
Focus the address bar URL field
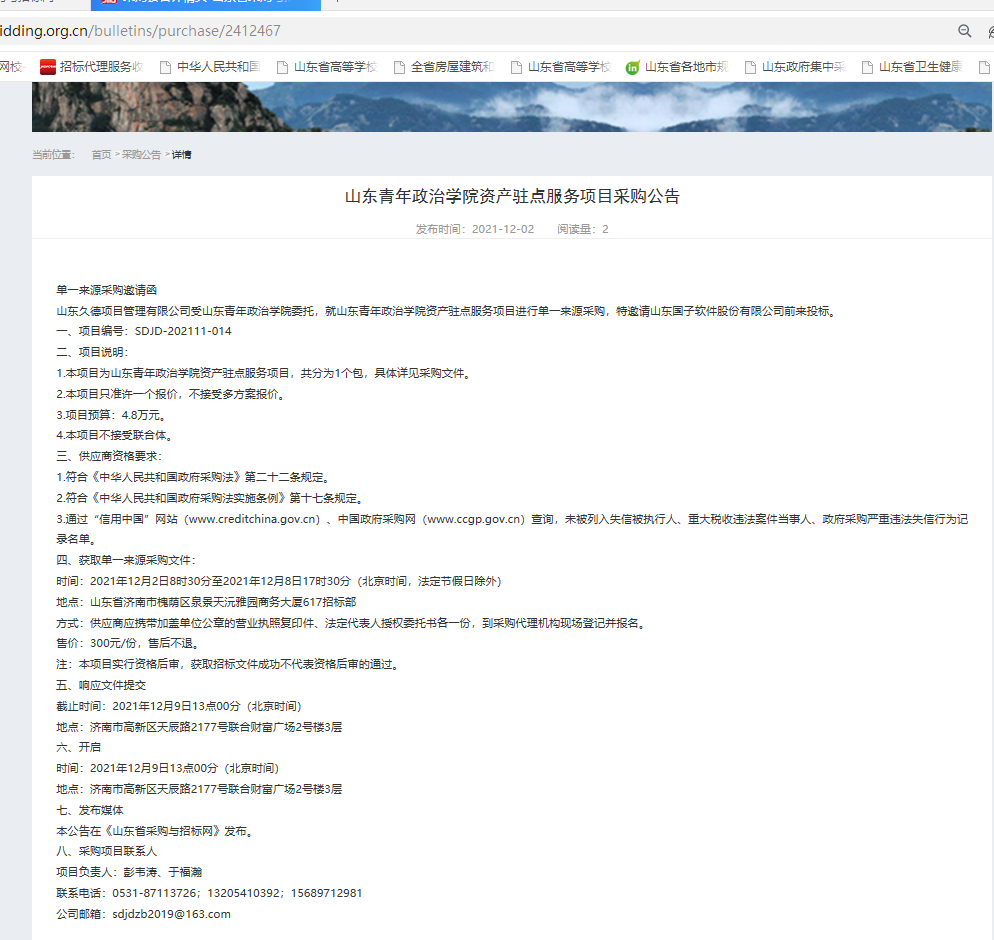(x=400, y=31)
